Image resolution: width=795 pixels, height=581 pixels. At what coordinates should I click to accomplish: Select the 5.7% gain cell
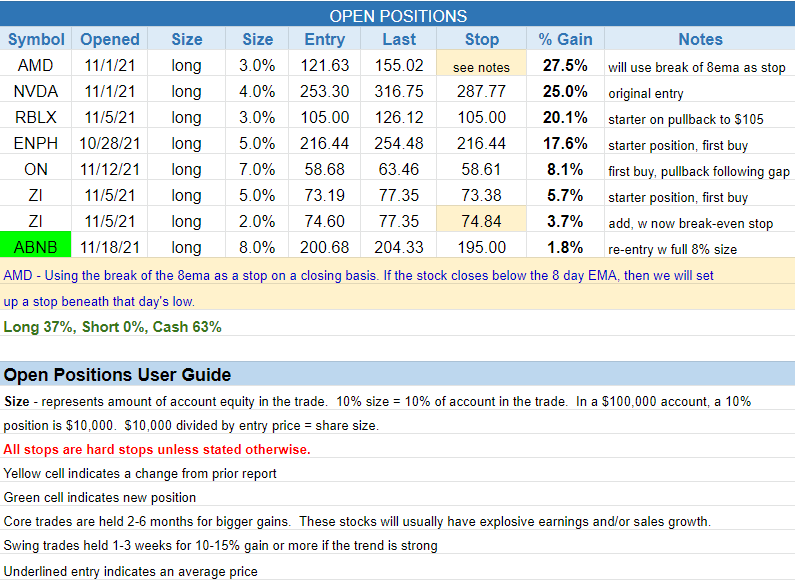pos(565,195)
